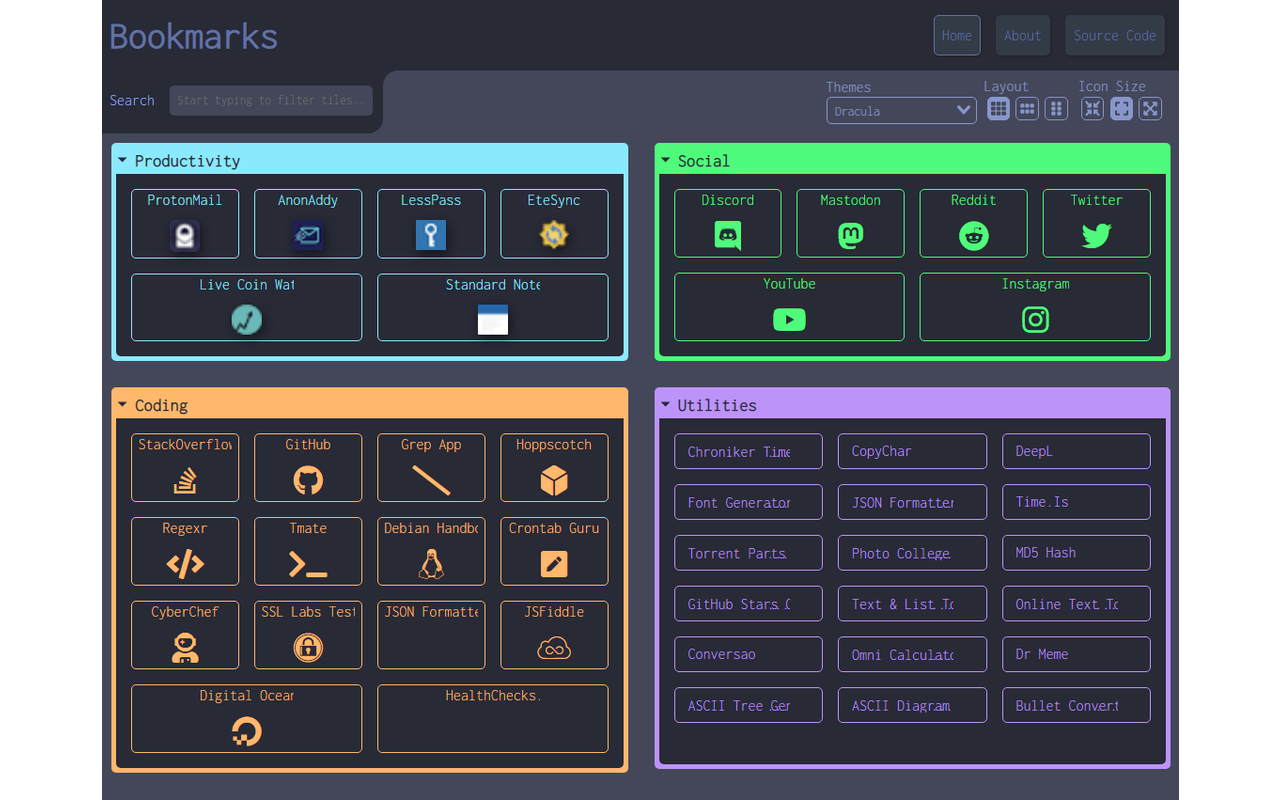Open the Chroniker Time tile
Screen dimensions: 1280x800
[x=748, y=451]
